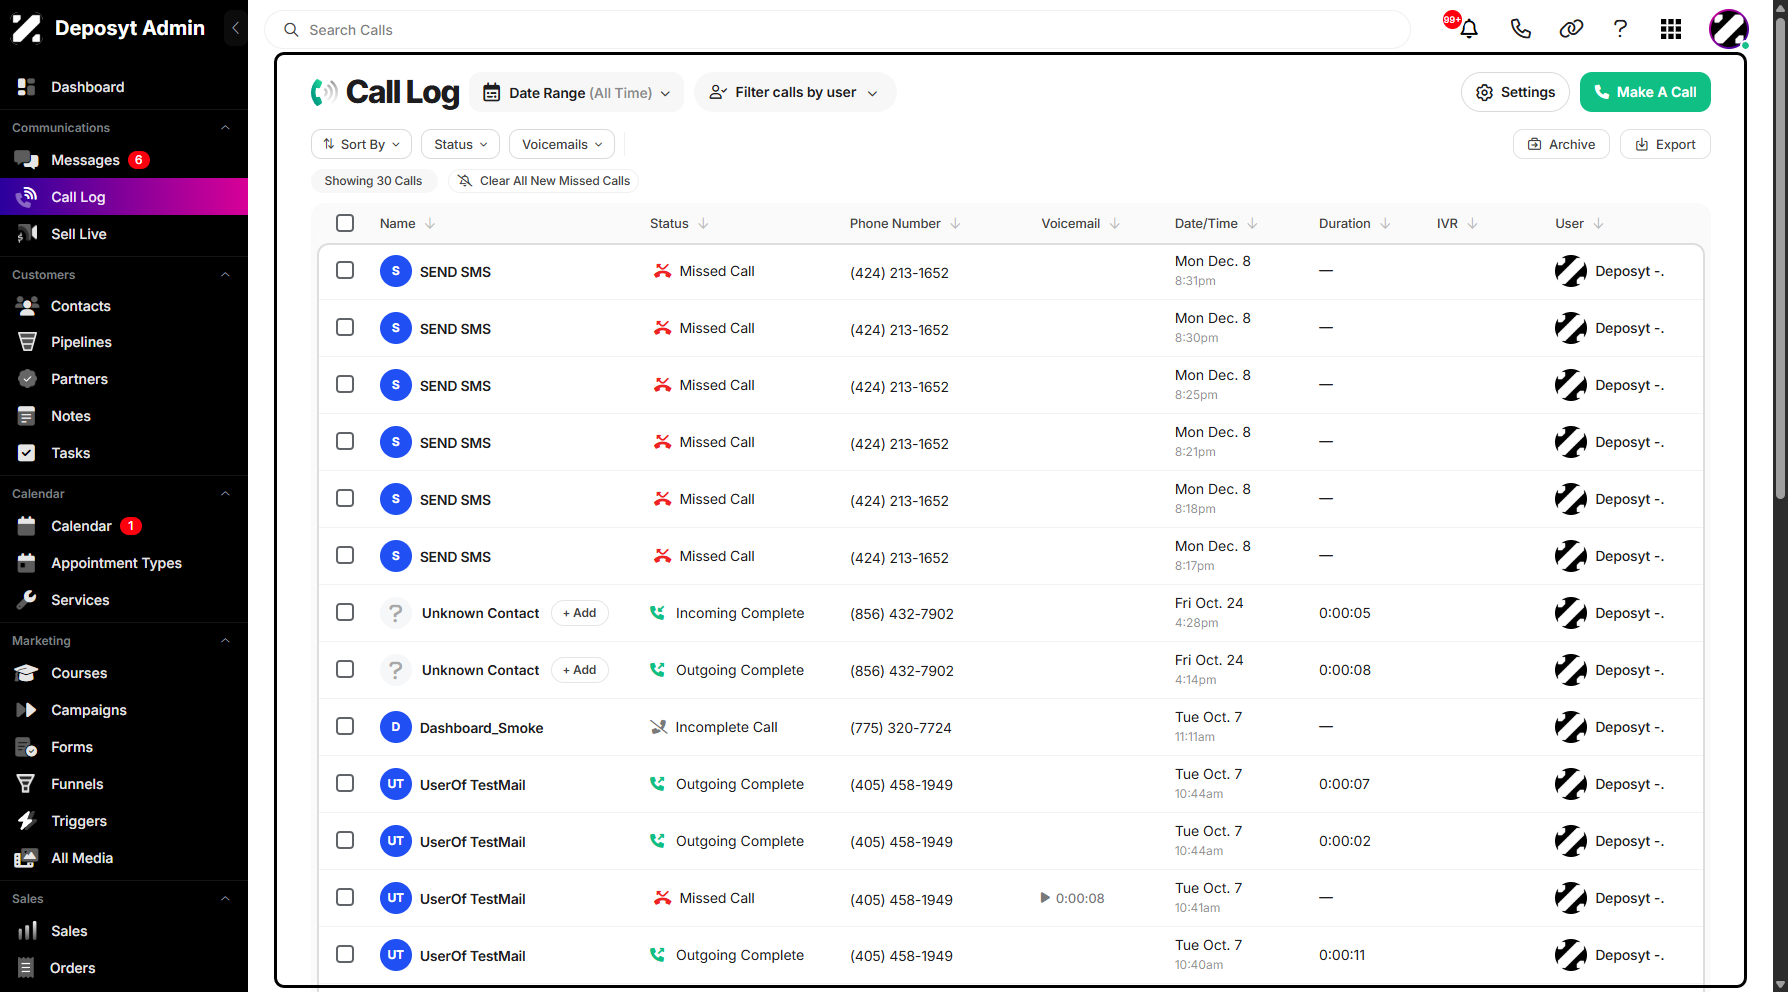The height and width of the screenshot is (992, 1788).
Task: Open the notifications bell icon
Action: (x=1468, y=29)
